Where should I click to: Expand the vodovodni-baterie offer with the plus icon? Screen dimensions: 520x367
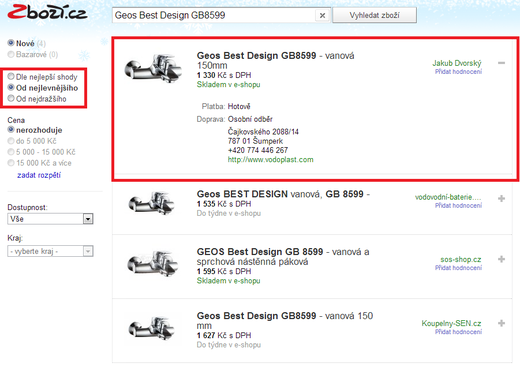[501, 199]
